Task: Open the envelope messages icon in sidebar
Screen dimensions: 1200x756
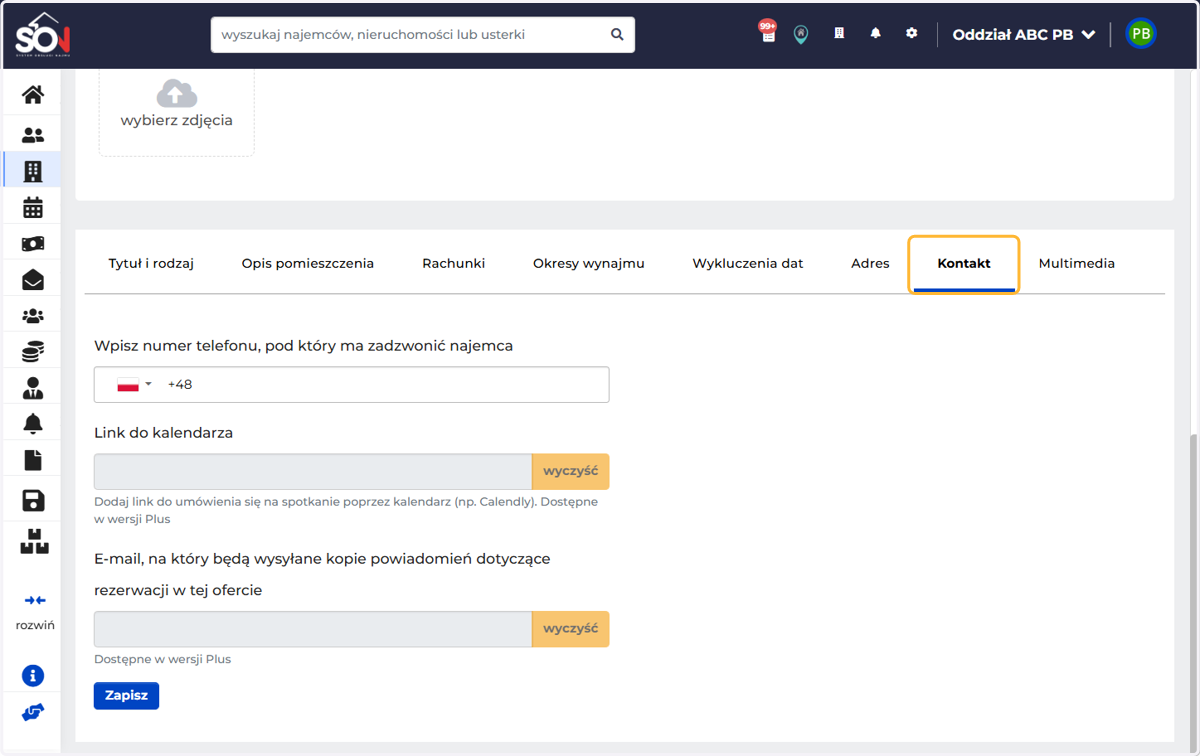Action: [33, 280]
